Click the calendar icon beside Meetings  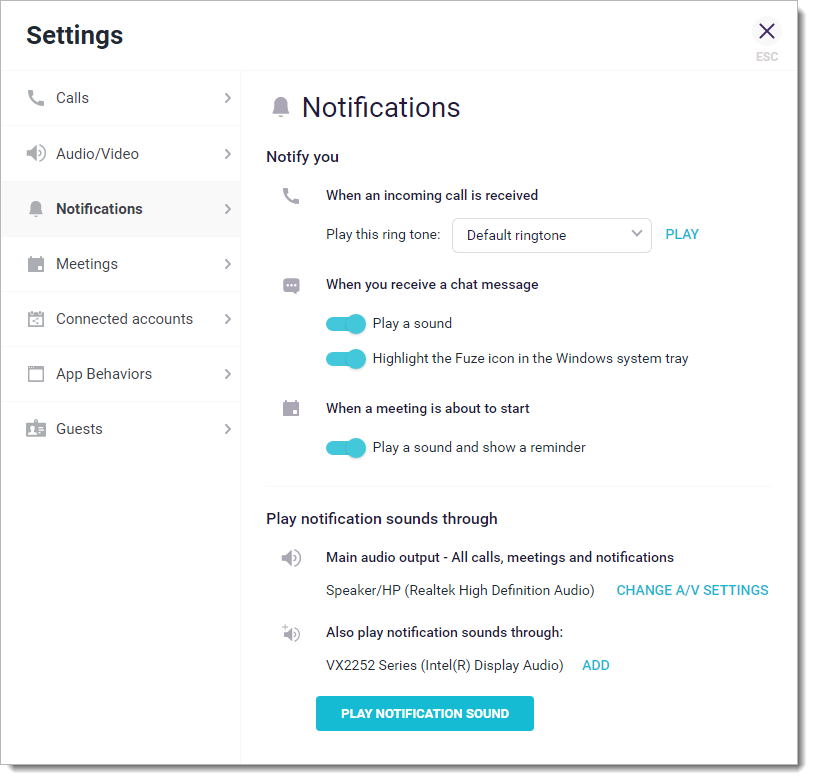pyautogui.click(x=36, y=264)
